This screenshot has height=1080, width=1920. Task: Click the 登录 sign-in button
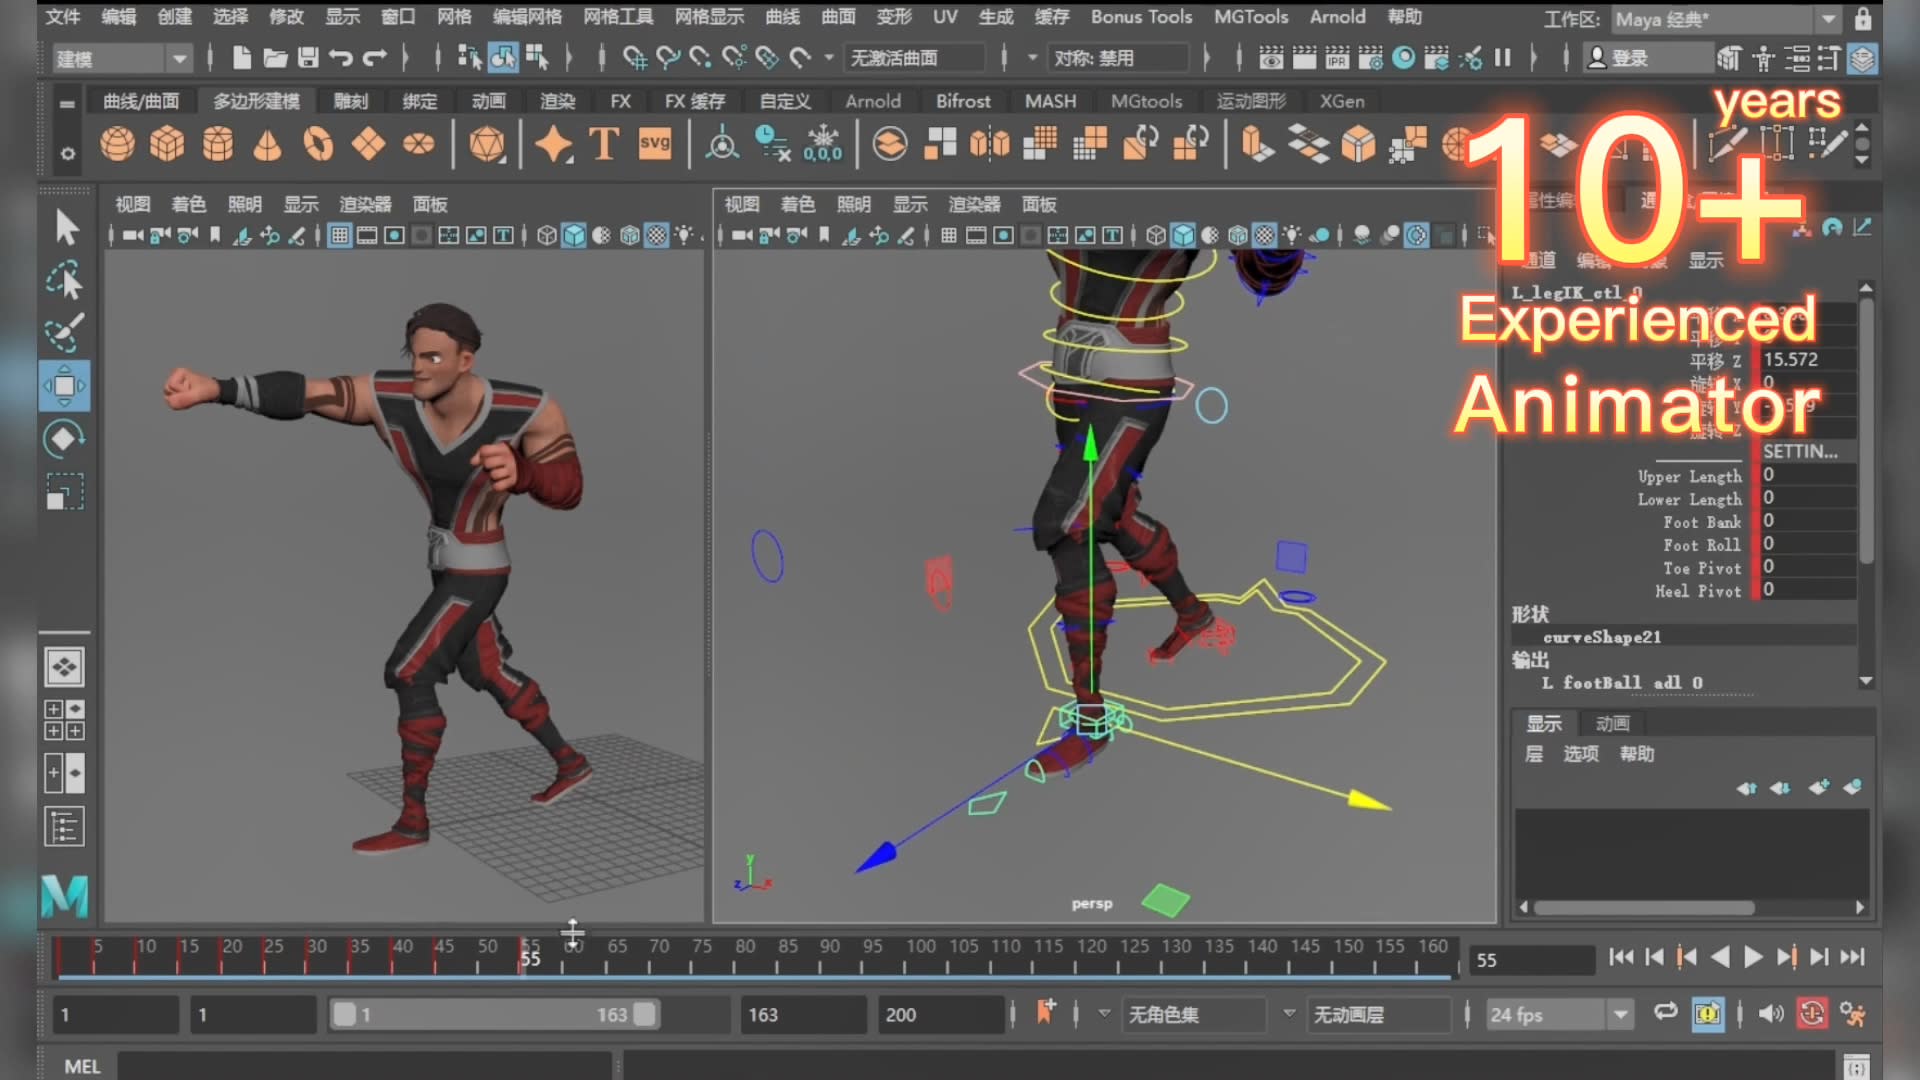pos(1629,59)
